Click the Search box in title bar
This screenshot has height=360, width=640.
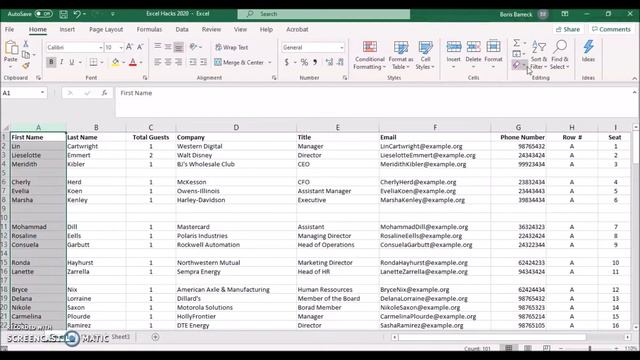pos(324,14)
